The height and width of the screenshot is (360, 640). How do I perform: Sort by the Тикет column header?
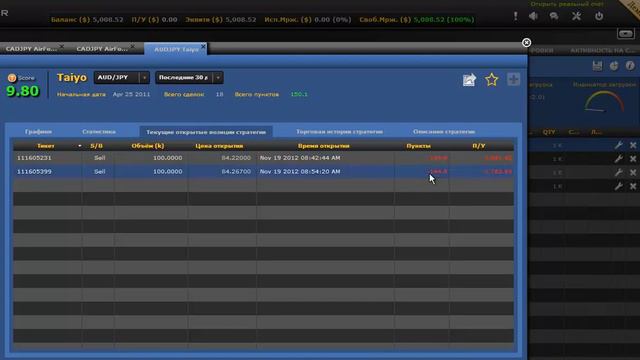click(45, 146)
